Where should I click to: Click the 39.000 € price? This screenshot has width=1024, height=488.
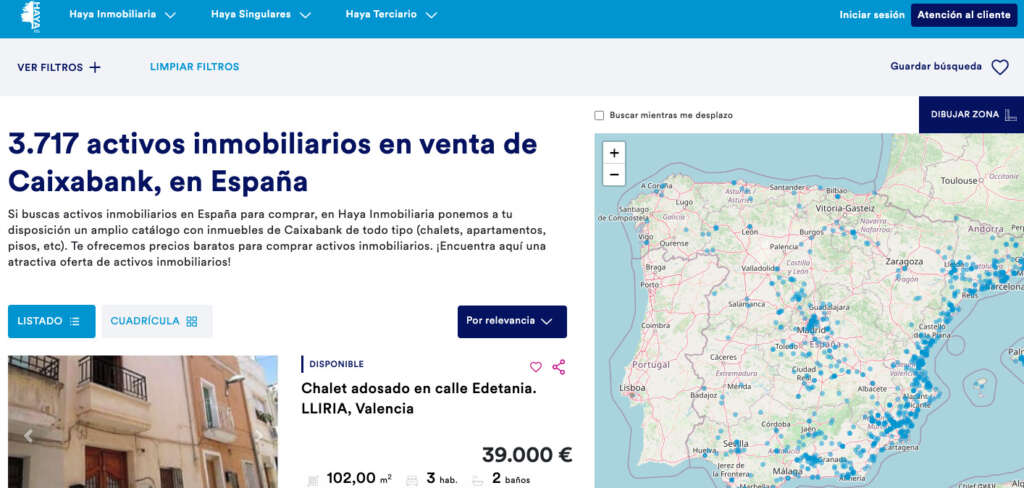click(527, 455)
